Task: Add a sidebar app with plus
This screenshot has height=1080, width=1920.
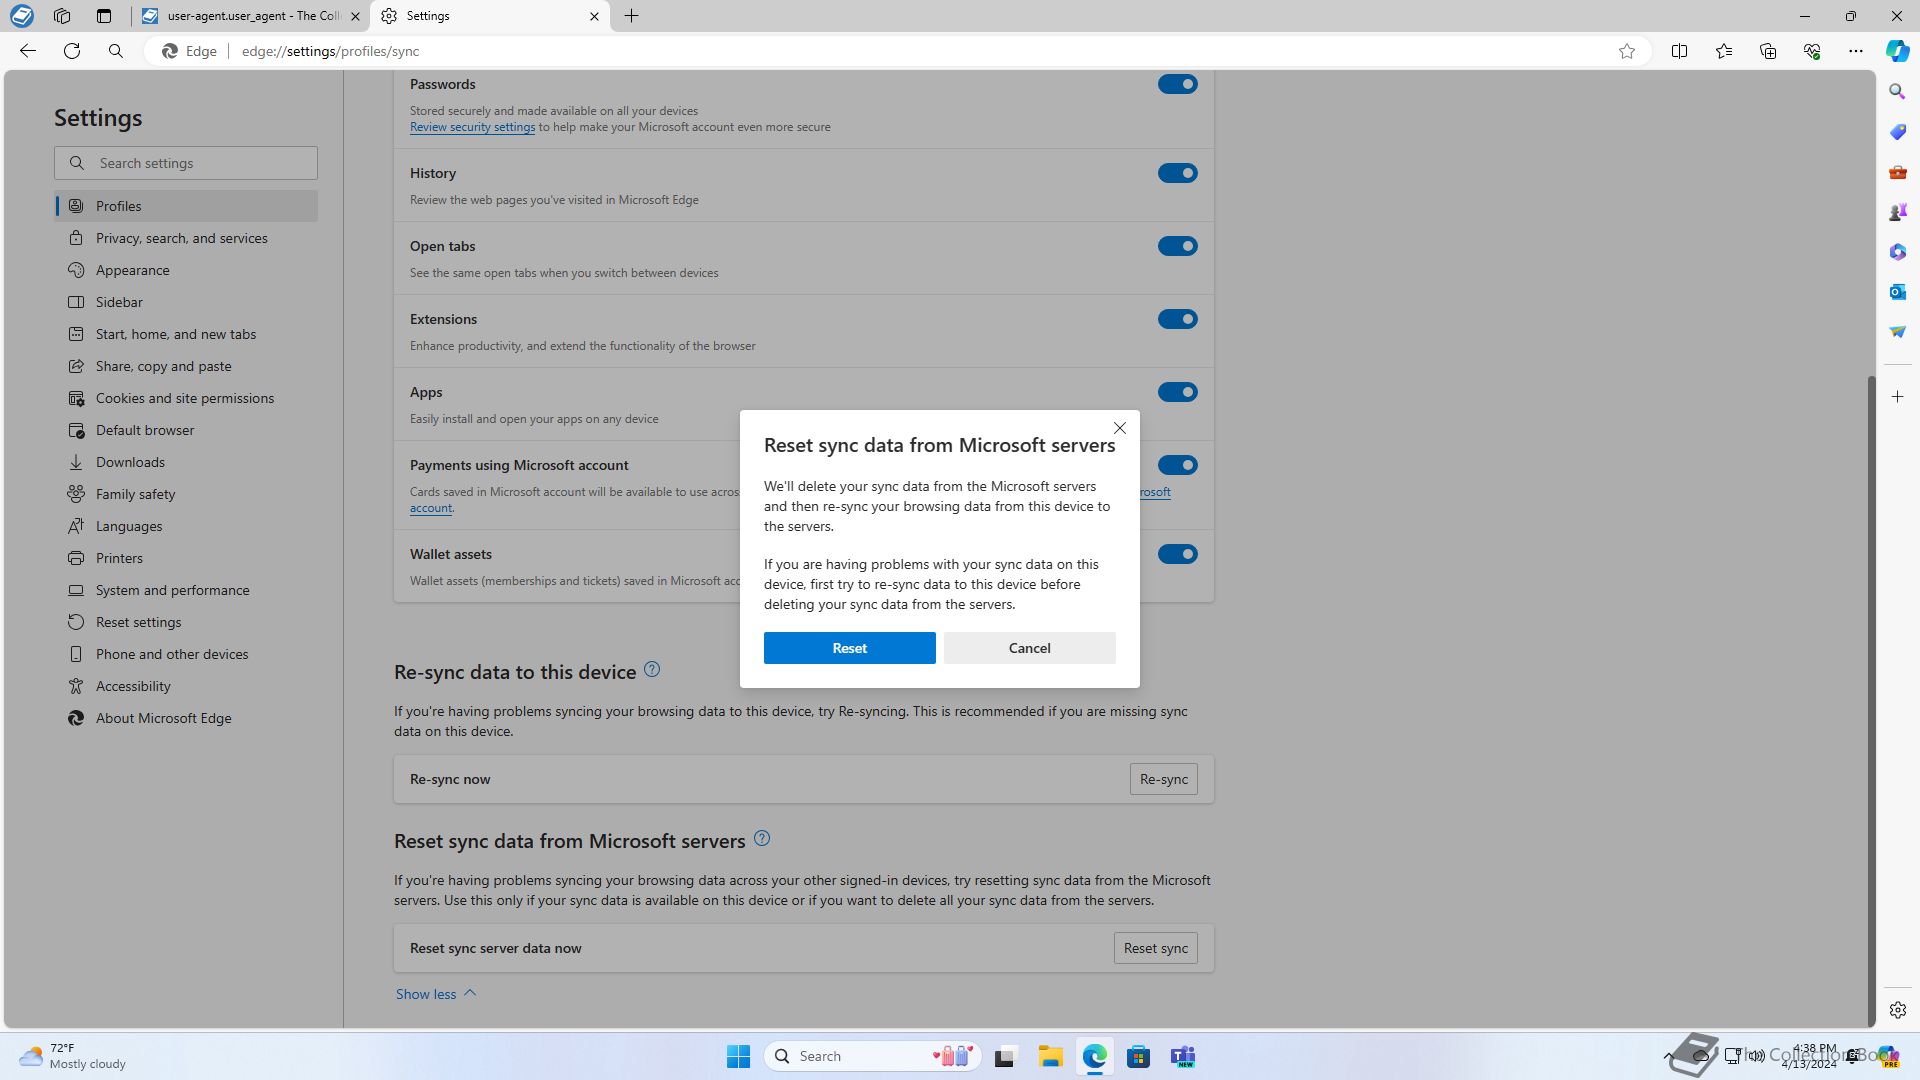Action: (1897, 397)
